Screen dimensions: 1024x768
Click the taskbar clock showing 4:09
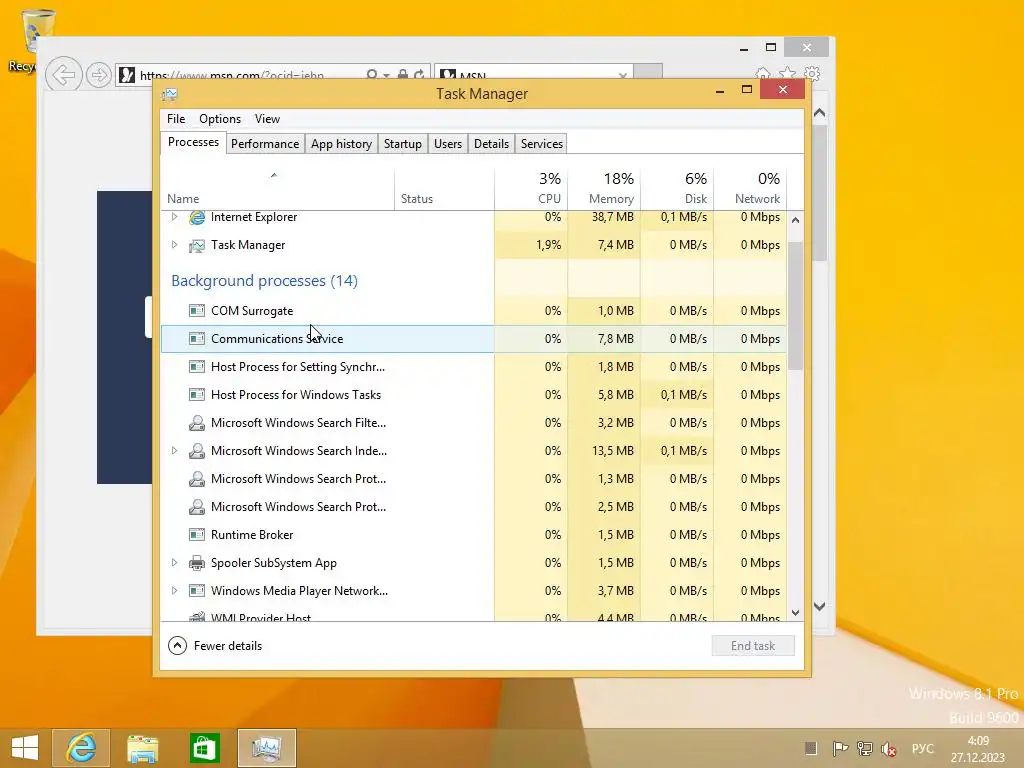[978, 749]
